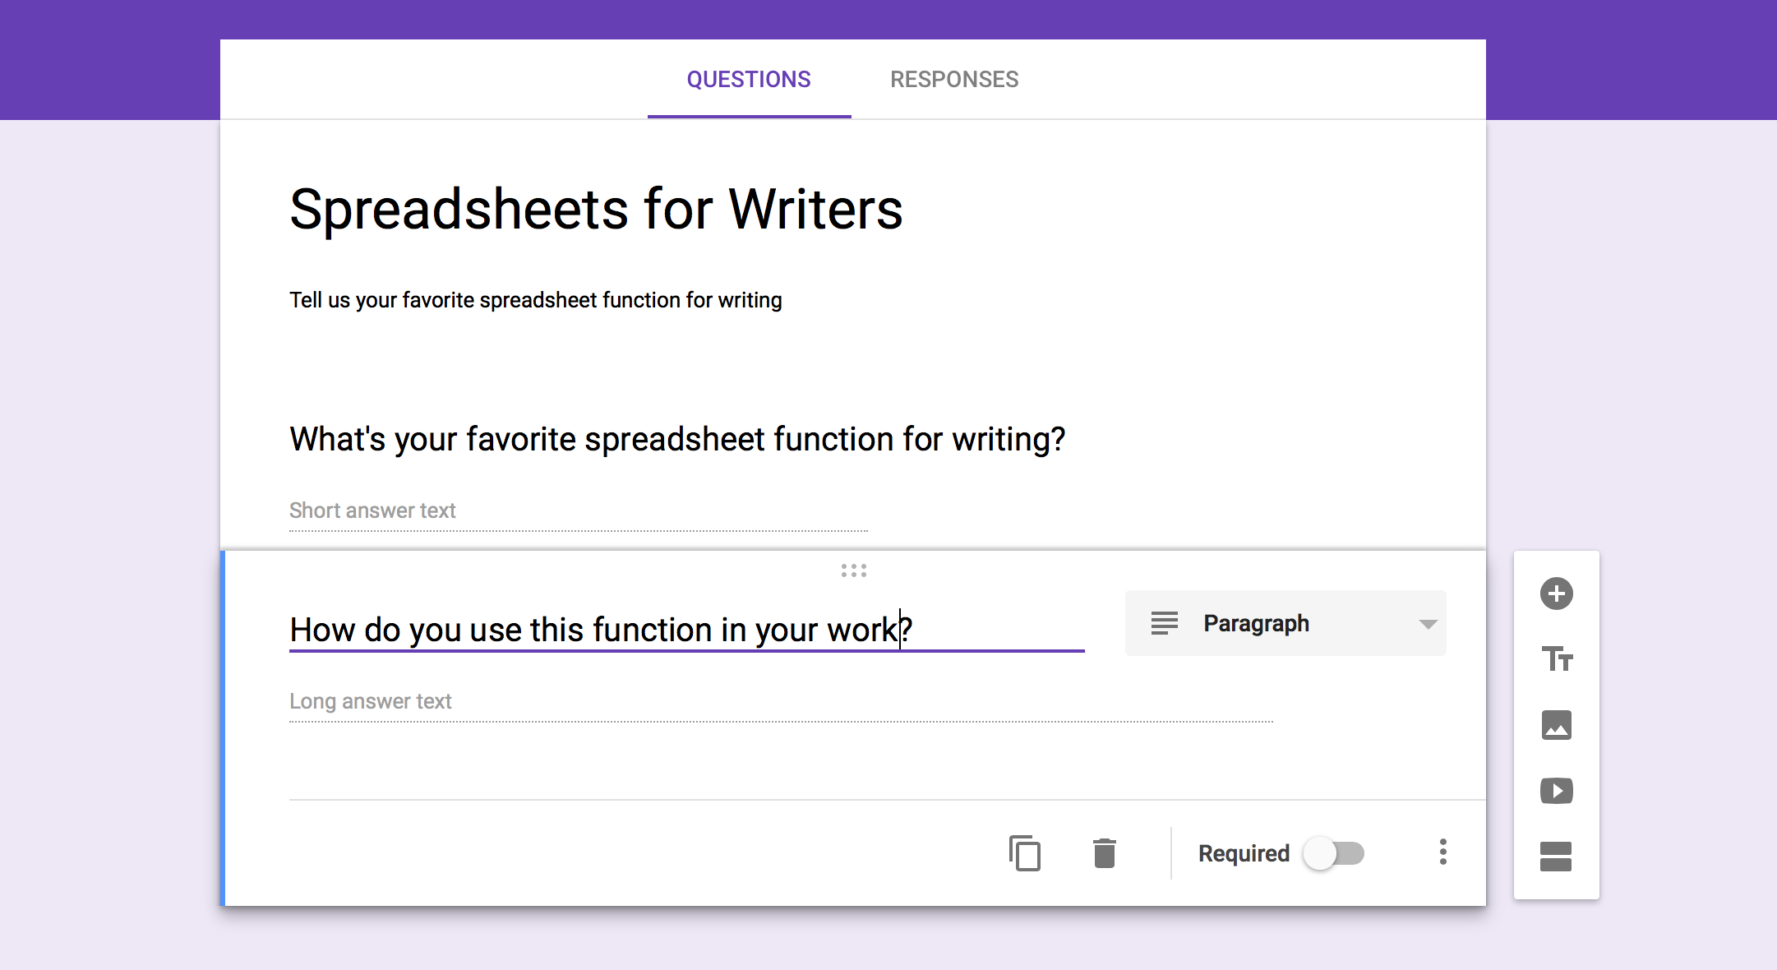
Task: Add a new section using the section icon
Action: click(x=1556, y=856)
